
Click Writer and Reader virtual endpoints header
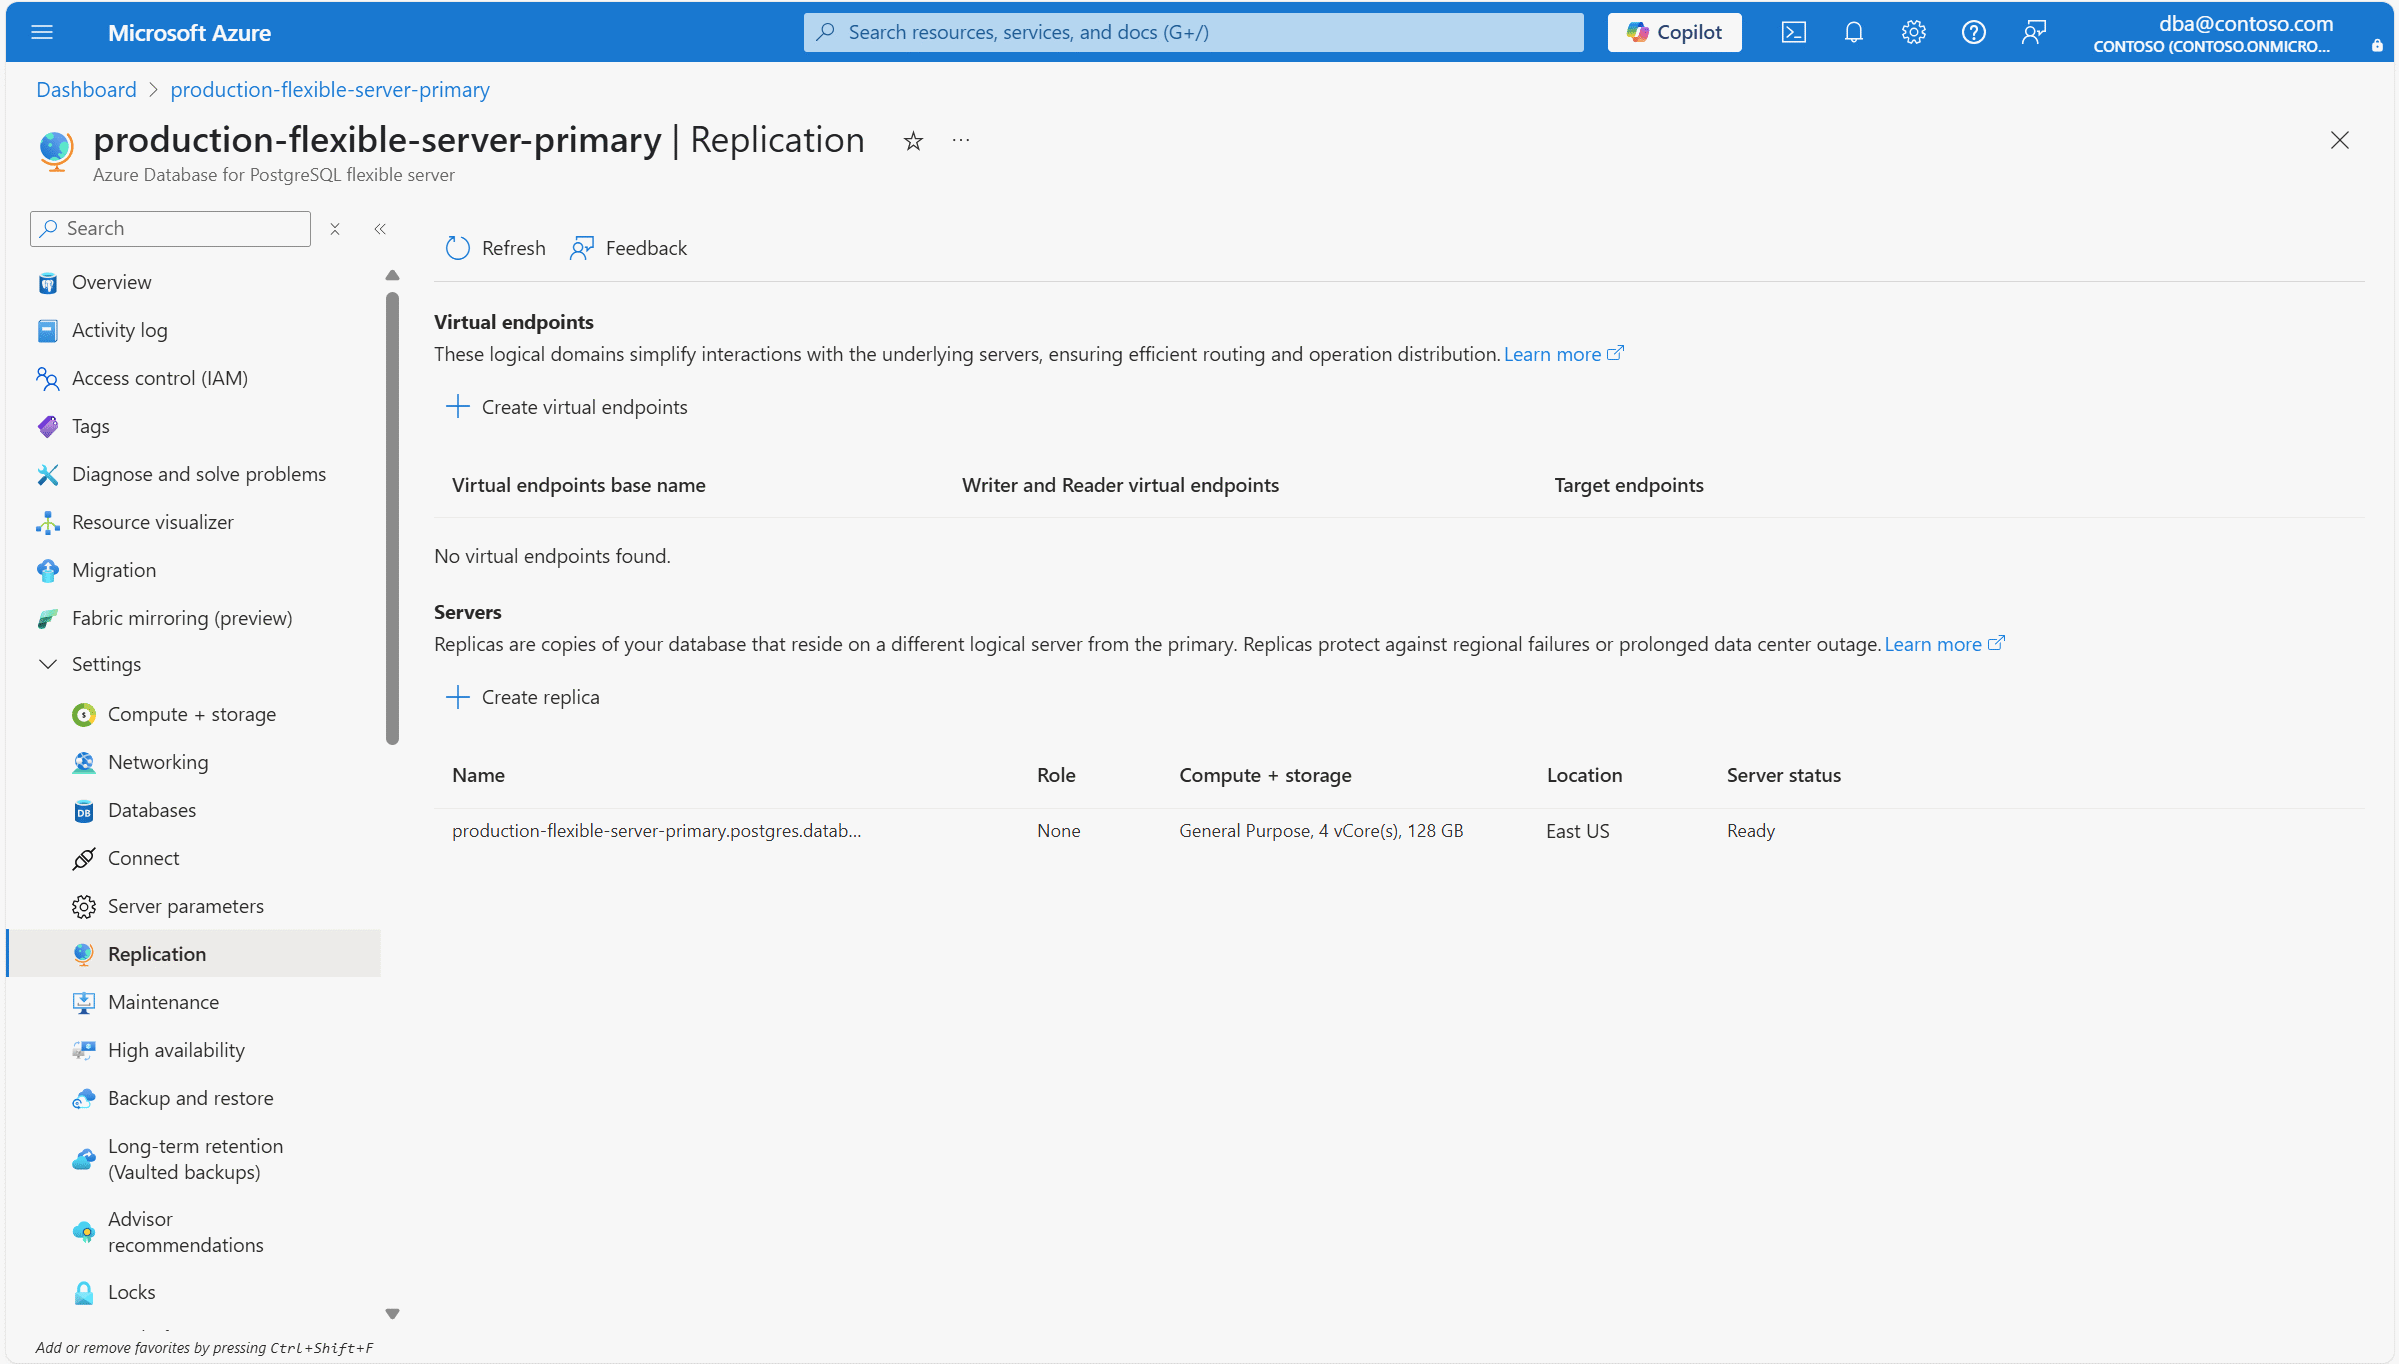coord(1120,485)
